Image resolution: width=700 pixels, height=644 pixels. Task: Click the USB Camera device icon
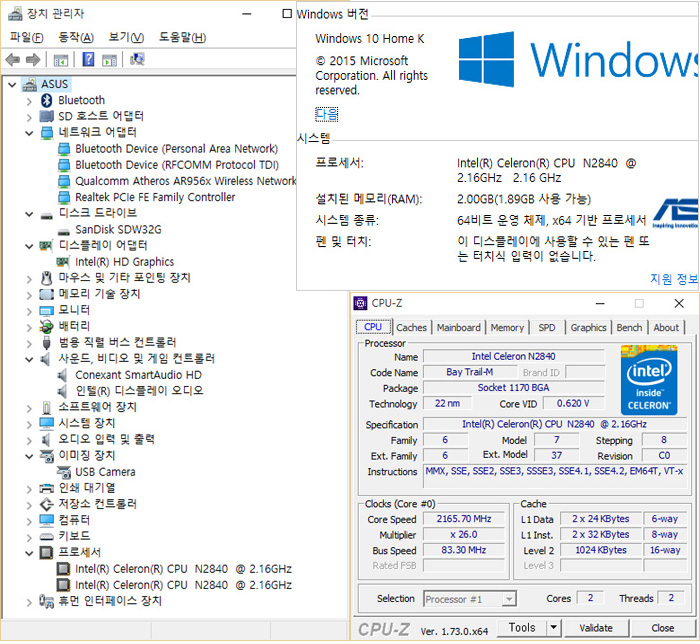pos(64,472)
